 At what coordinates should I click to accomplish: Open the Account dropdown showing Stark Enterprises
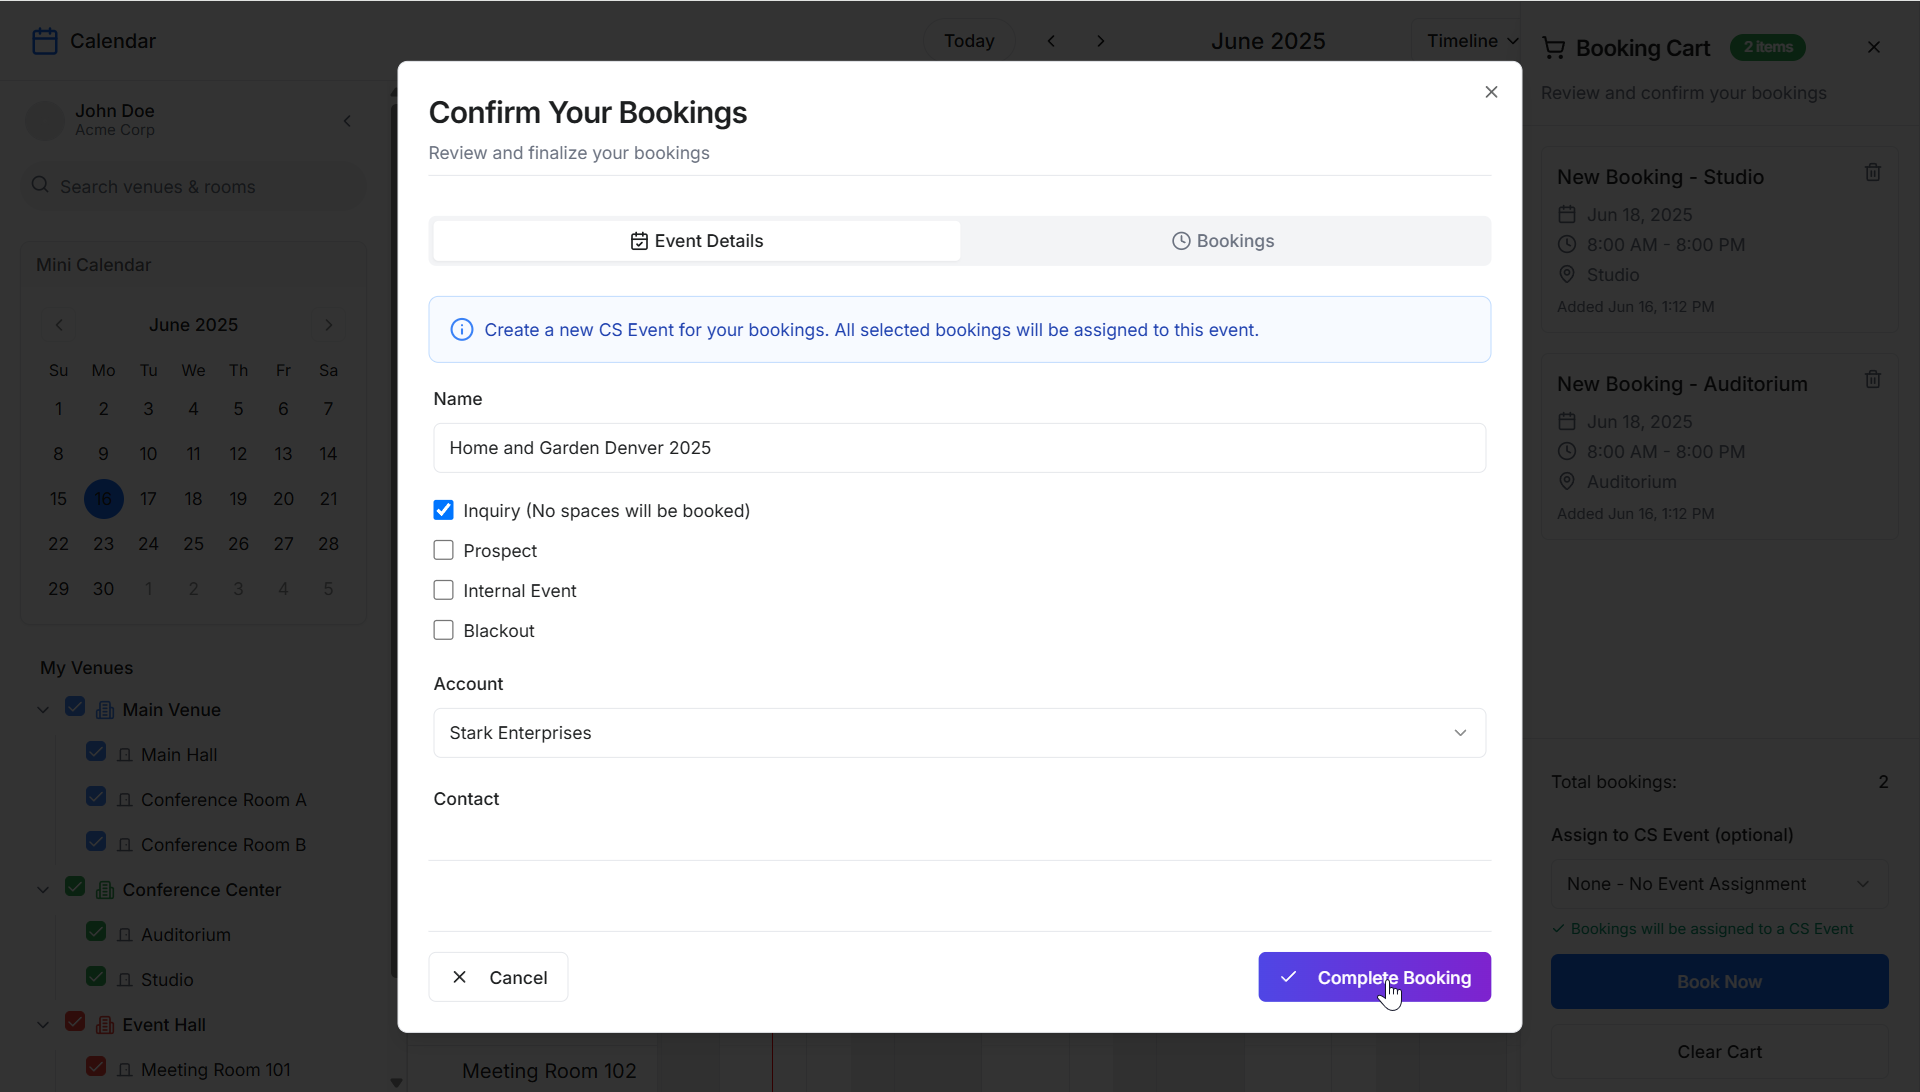959,733
